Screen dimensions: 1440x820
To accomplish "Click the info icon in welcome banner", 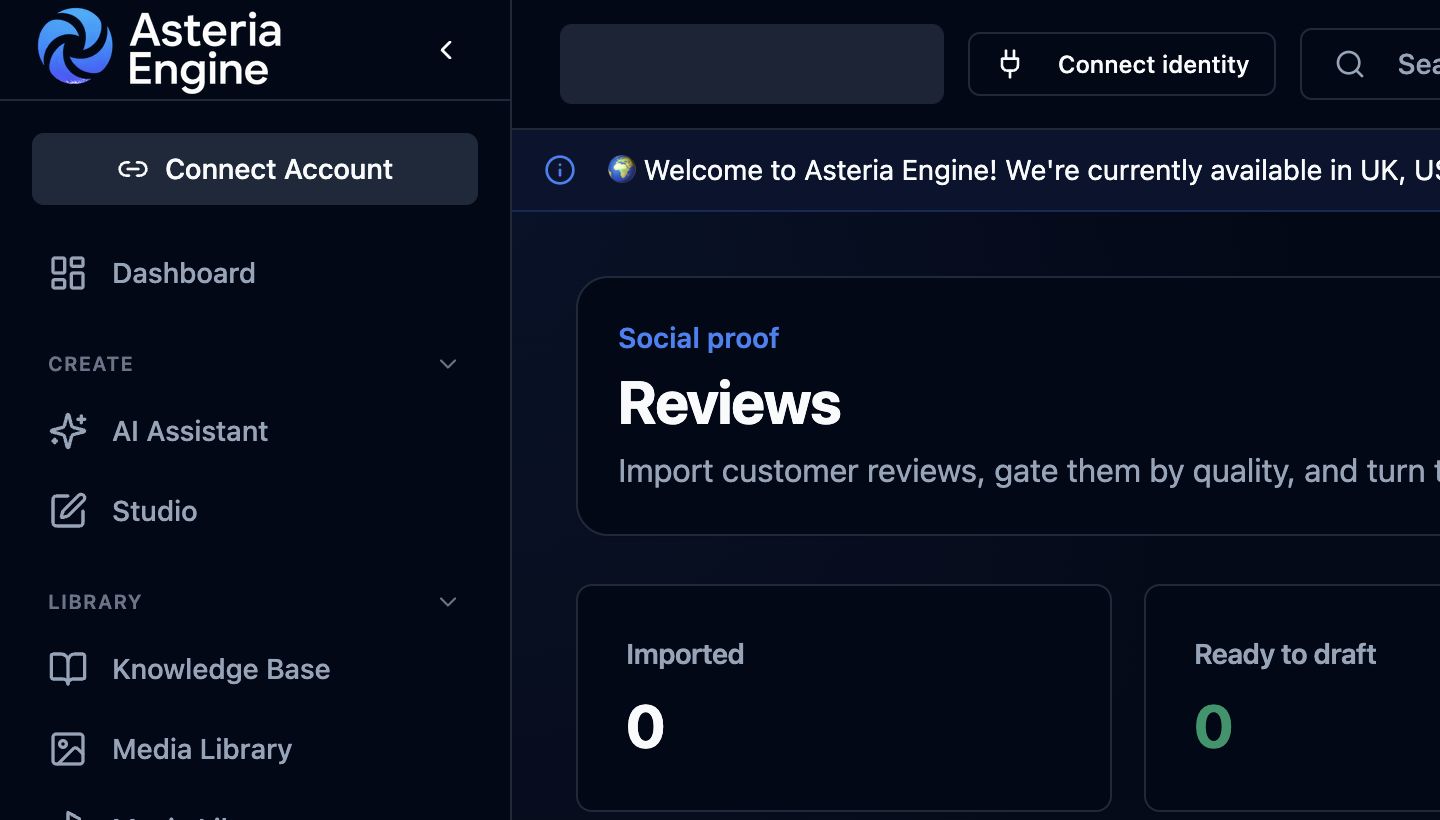I will tap(560, 170).
